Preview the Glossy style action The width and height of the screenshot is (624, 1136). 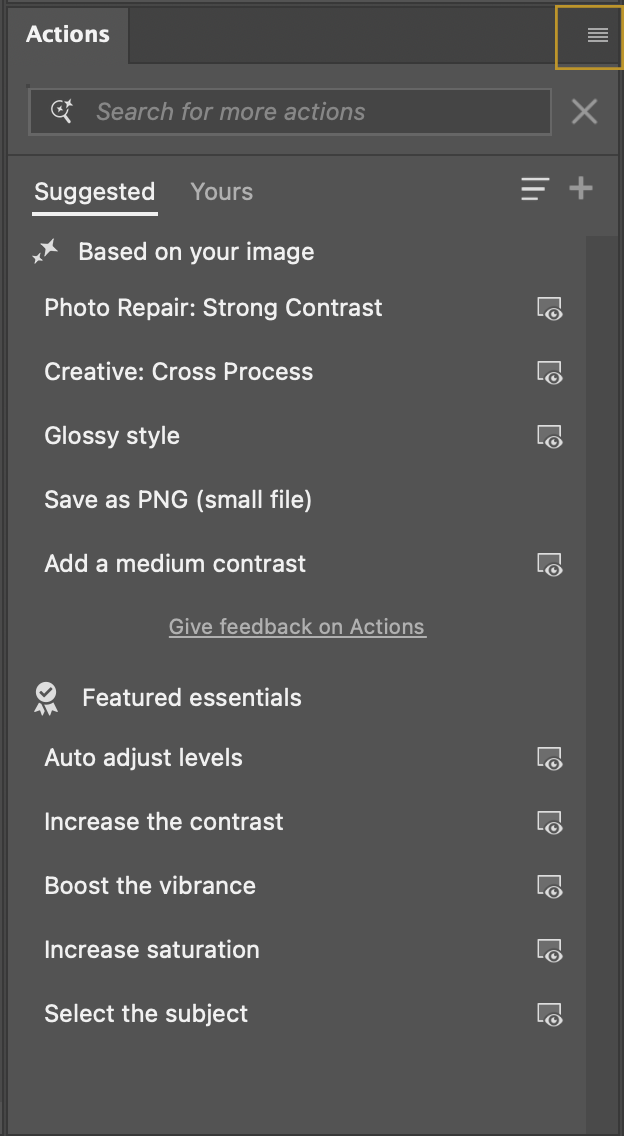click(549, 437)
